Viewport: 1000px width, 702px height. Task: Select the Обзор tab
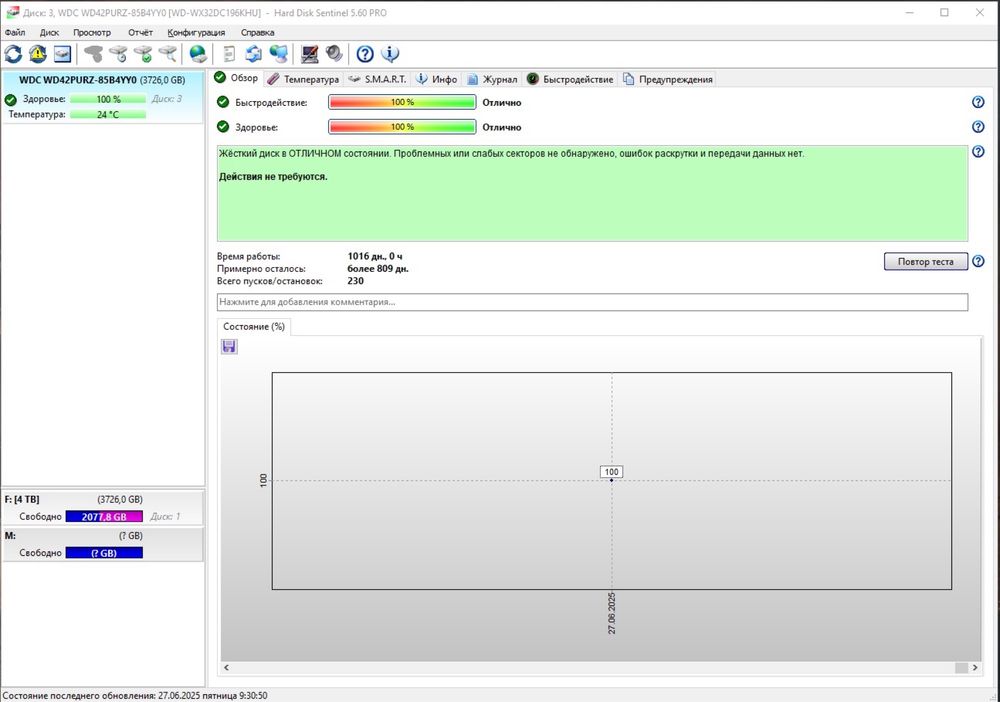click(237, 78)
